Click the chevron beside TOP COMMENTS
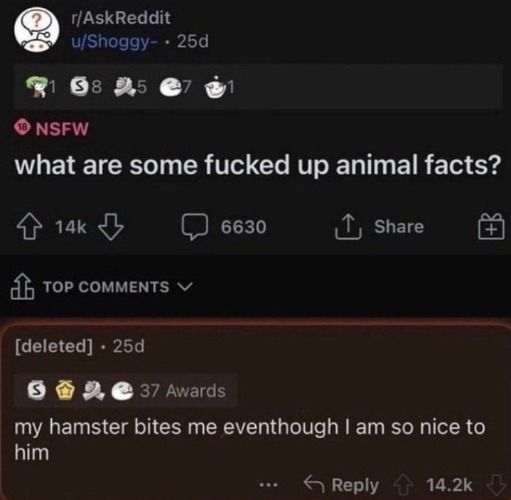Viewport: 511px width, 500px height. [x=185, y=287]
